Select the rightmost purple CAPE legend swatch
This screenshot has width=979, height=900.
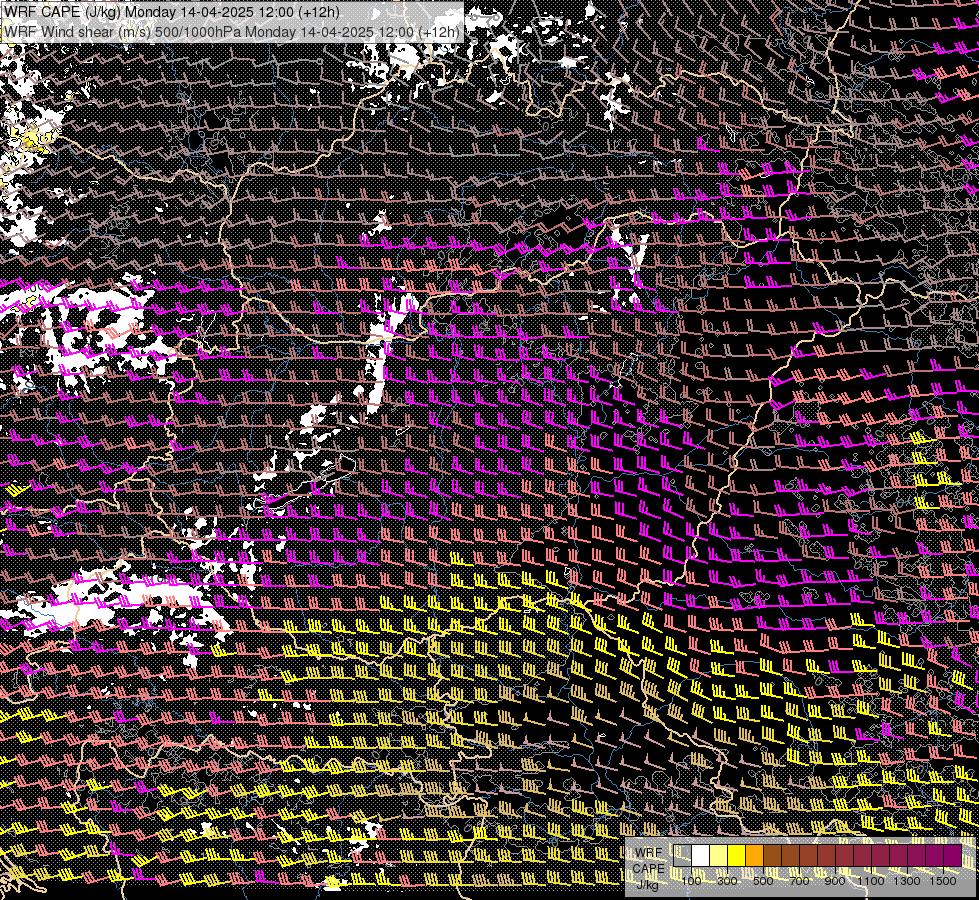point(952,856)
